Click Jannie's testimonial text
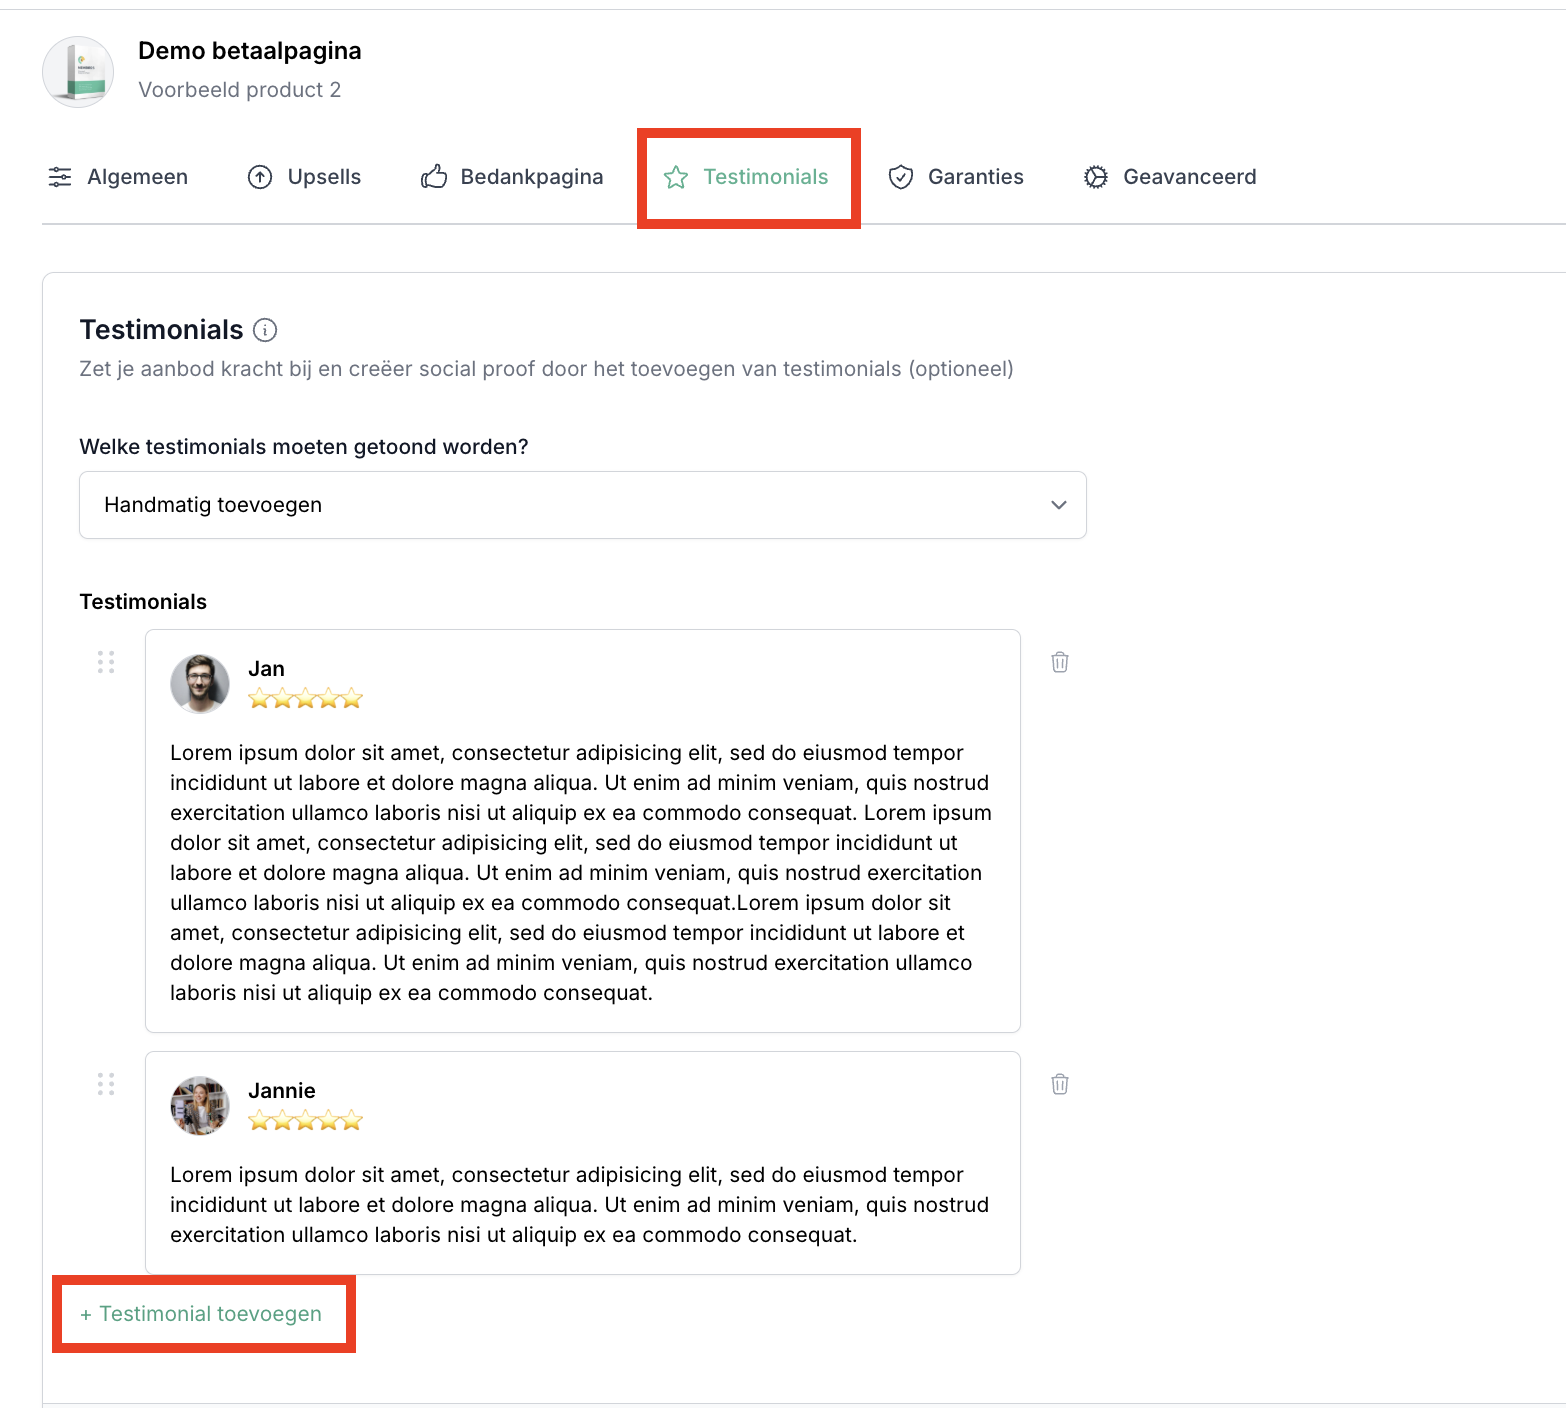 click(x=580, y=1204)
